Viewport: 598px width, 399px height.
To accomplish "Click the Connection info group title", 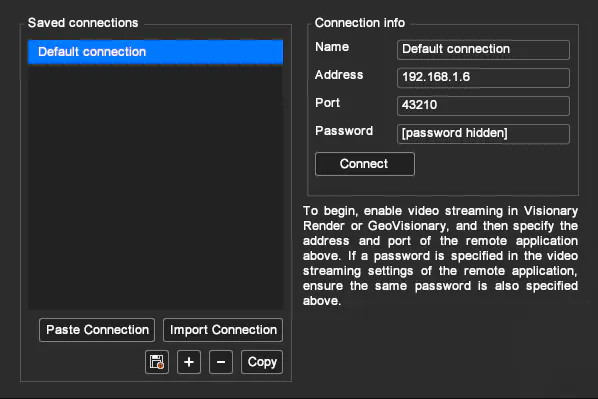I will (360, 23).
